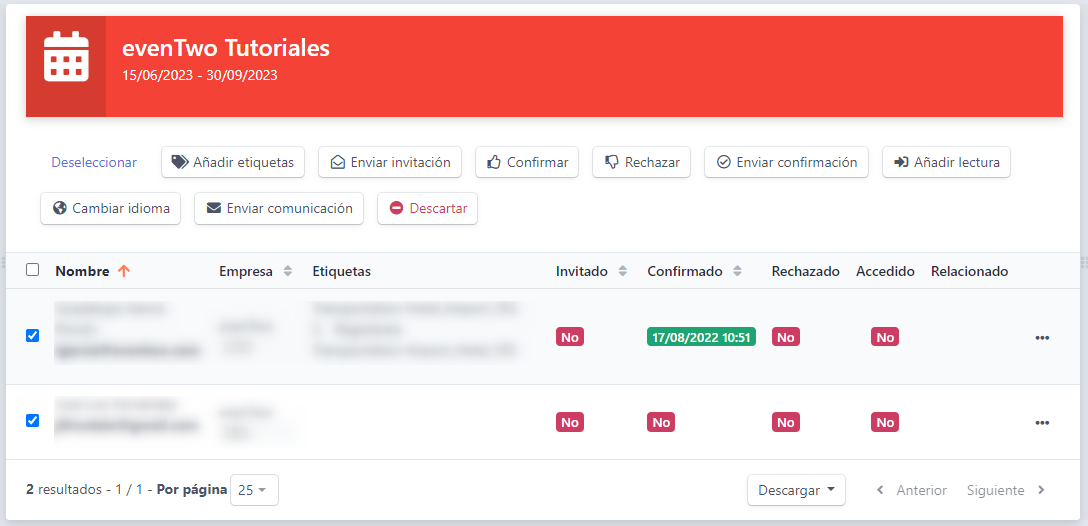This screenshot has height=526, width=1088.
Task: Click the left chevron beside Anterior
Action: tap(880, 490)
